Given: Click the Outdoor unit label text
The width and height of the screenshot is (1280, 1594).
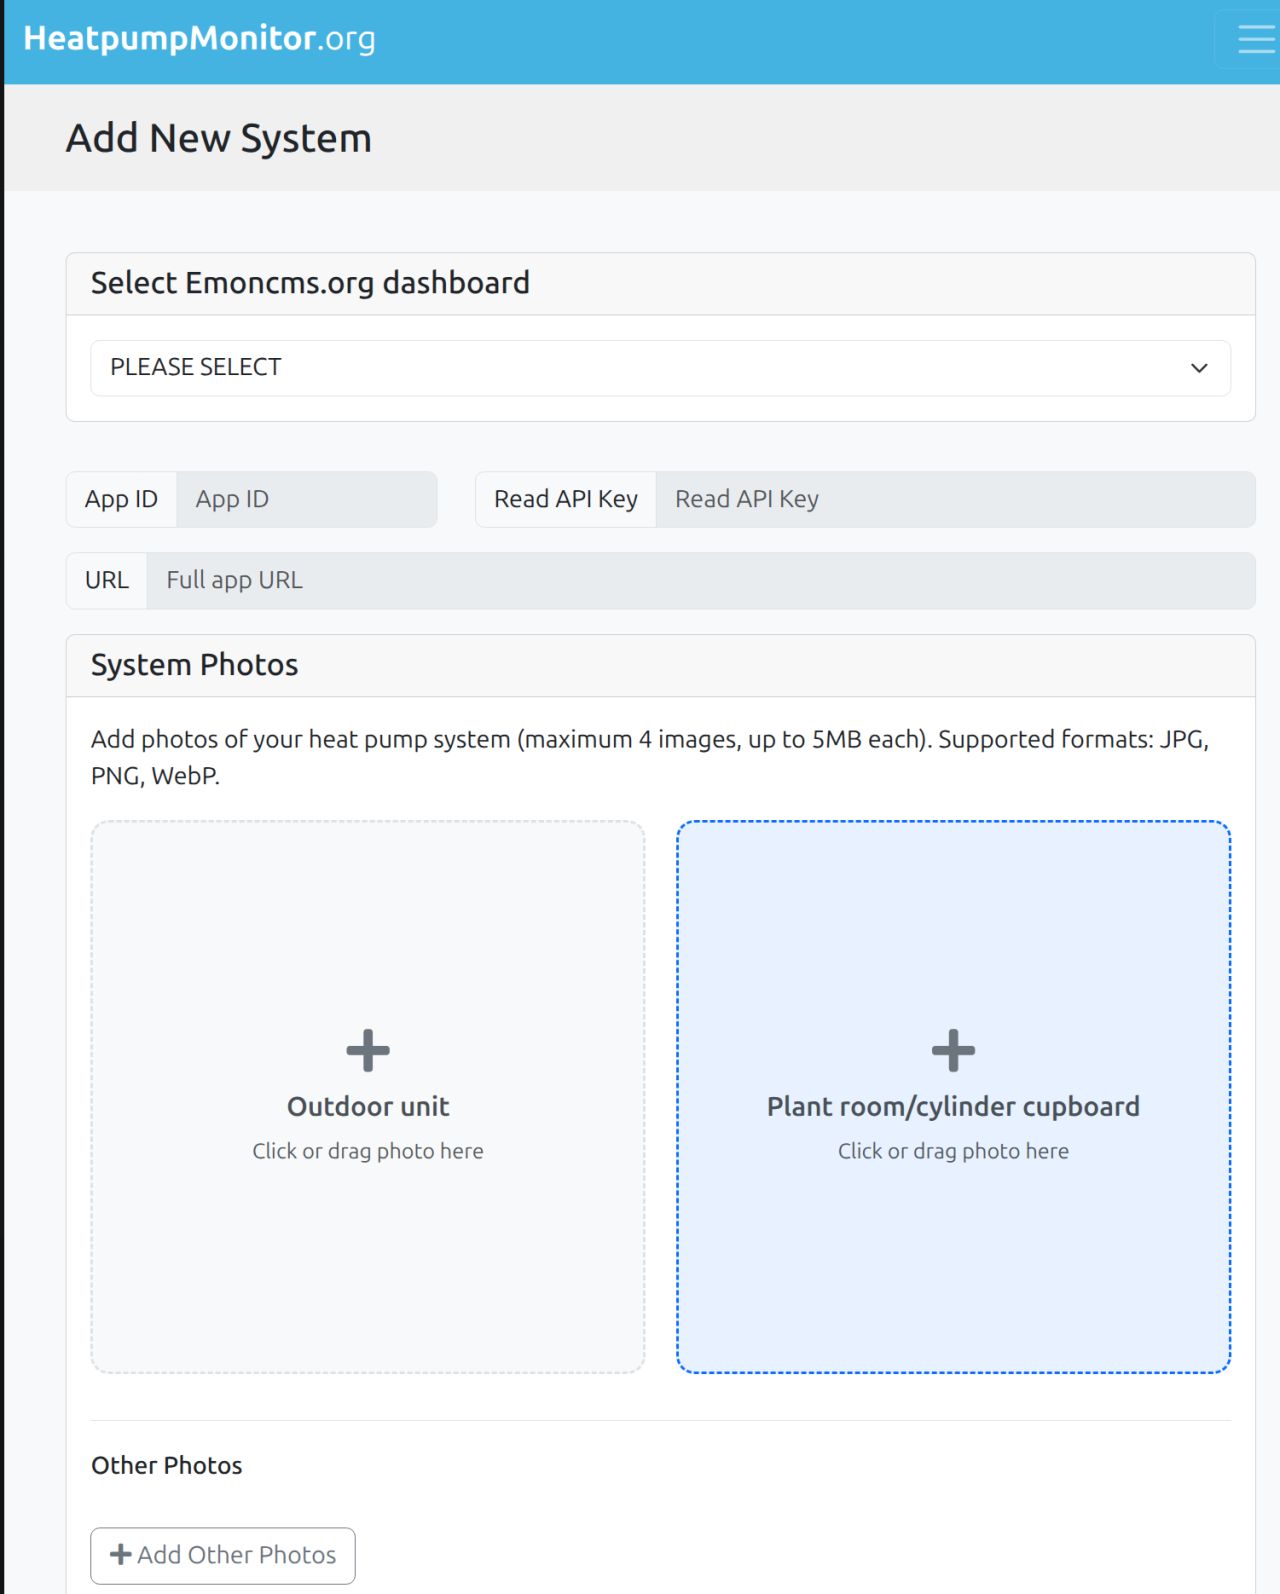Looking at the screenshot, I should point(368,1107).
